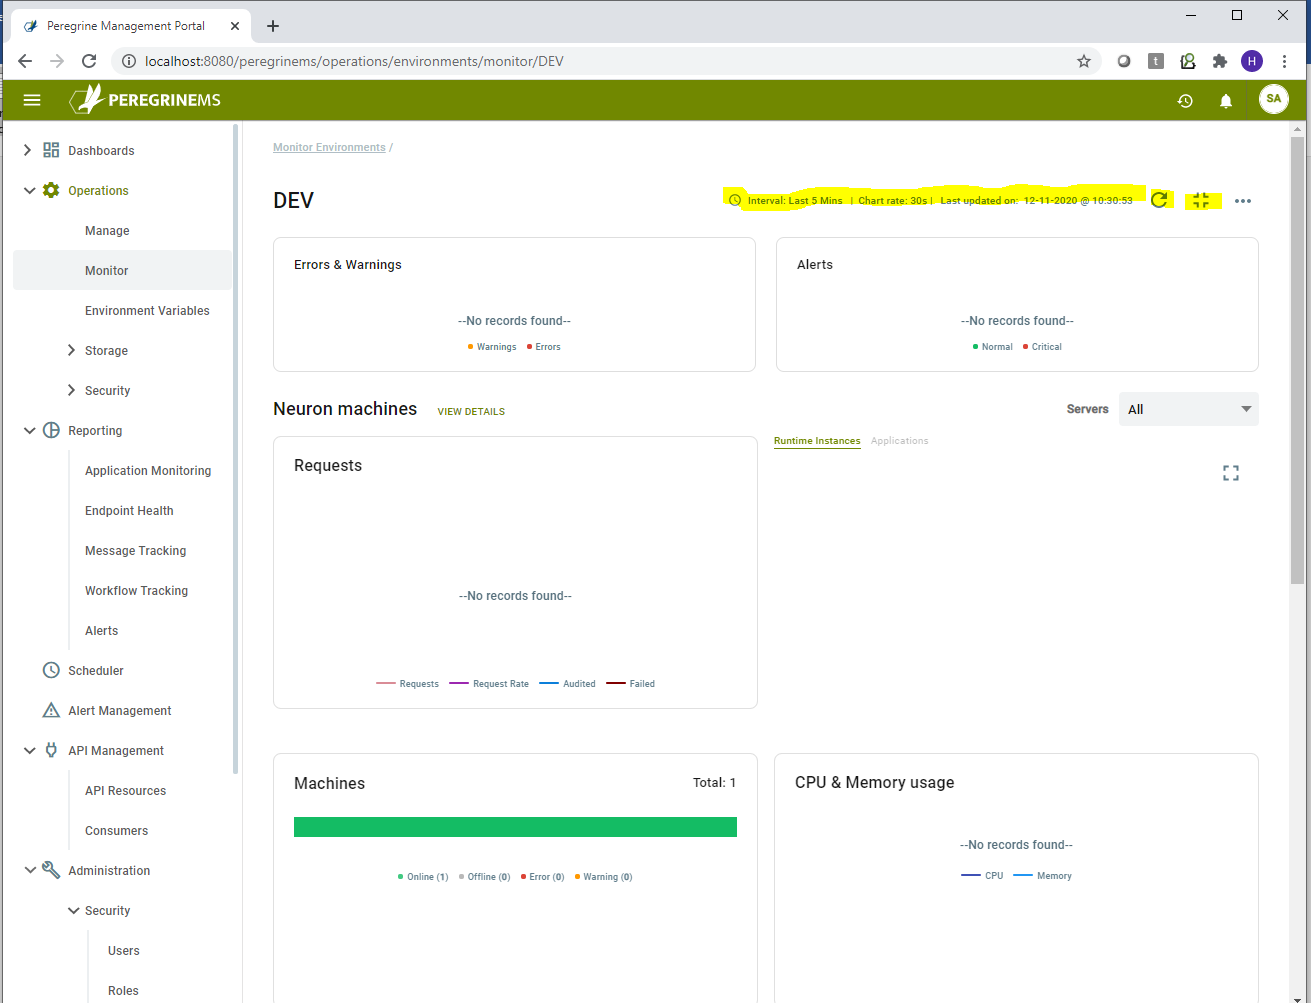Expand the Security submenu under Operations
This screenshot has width=1311, height=1003.
[x=71, y=390]
